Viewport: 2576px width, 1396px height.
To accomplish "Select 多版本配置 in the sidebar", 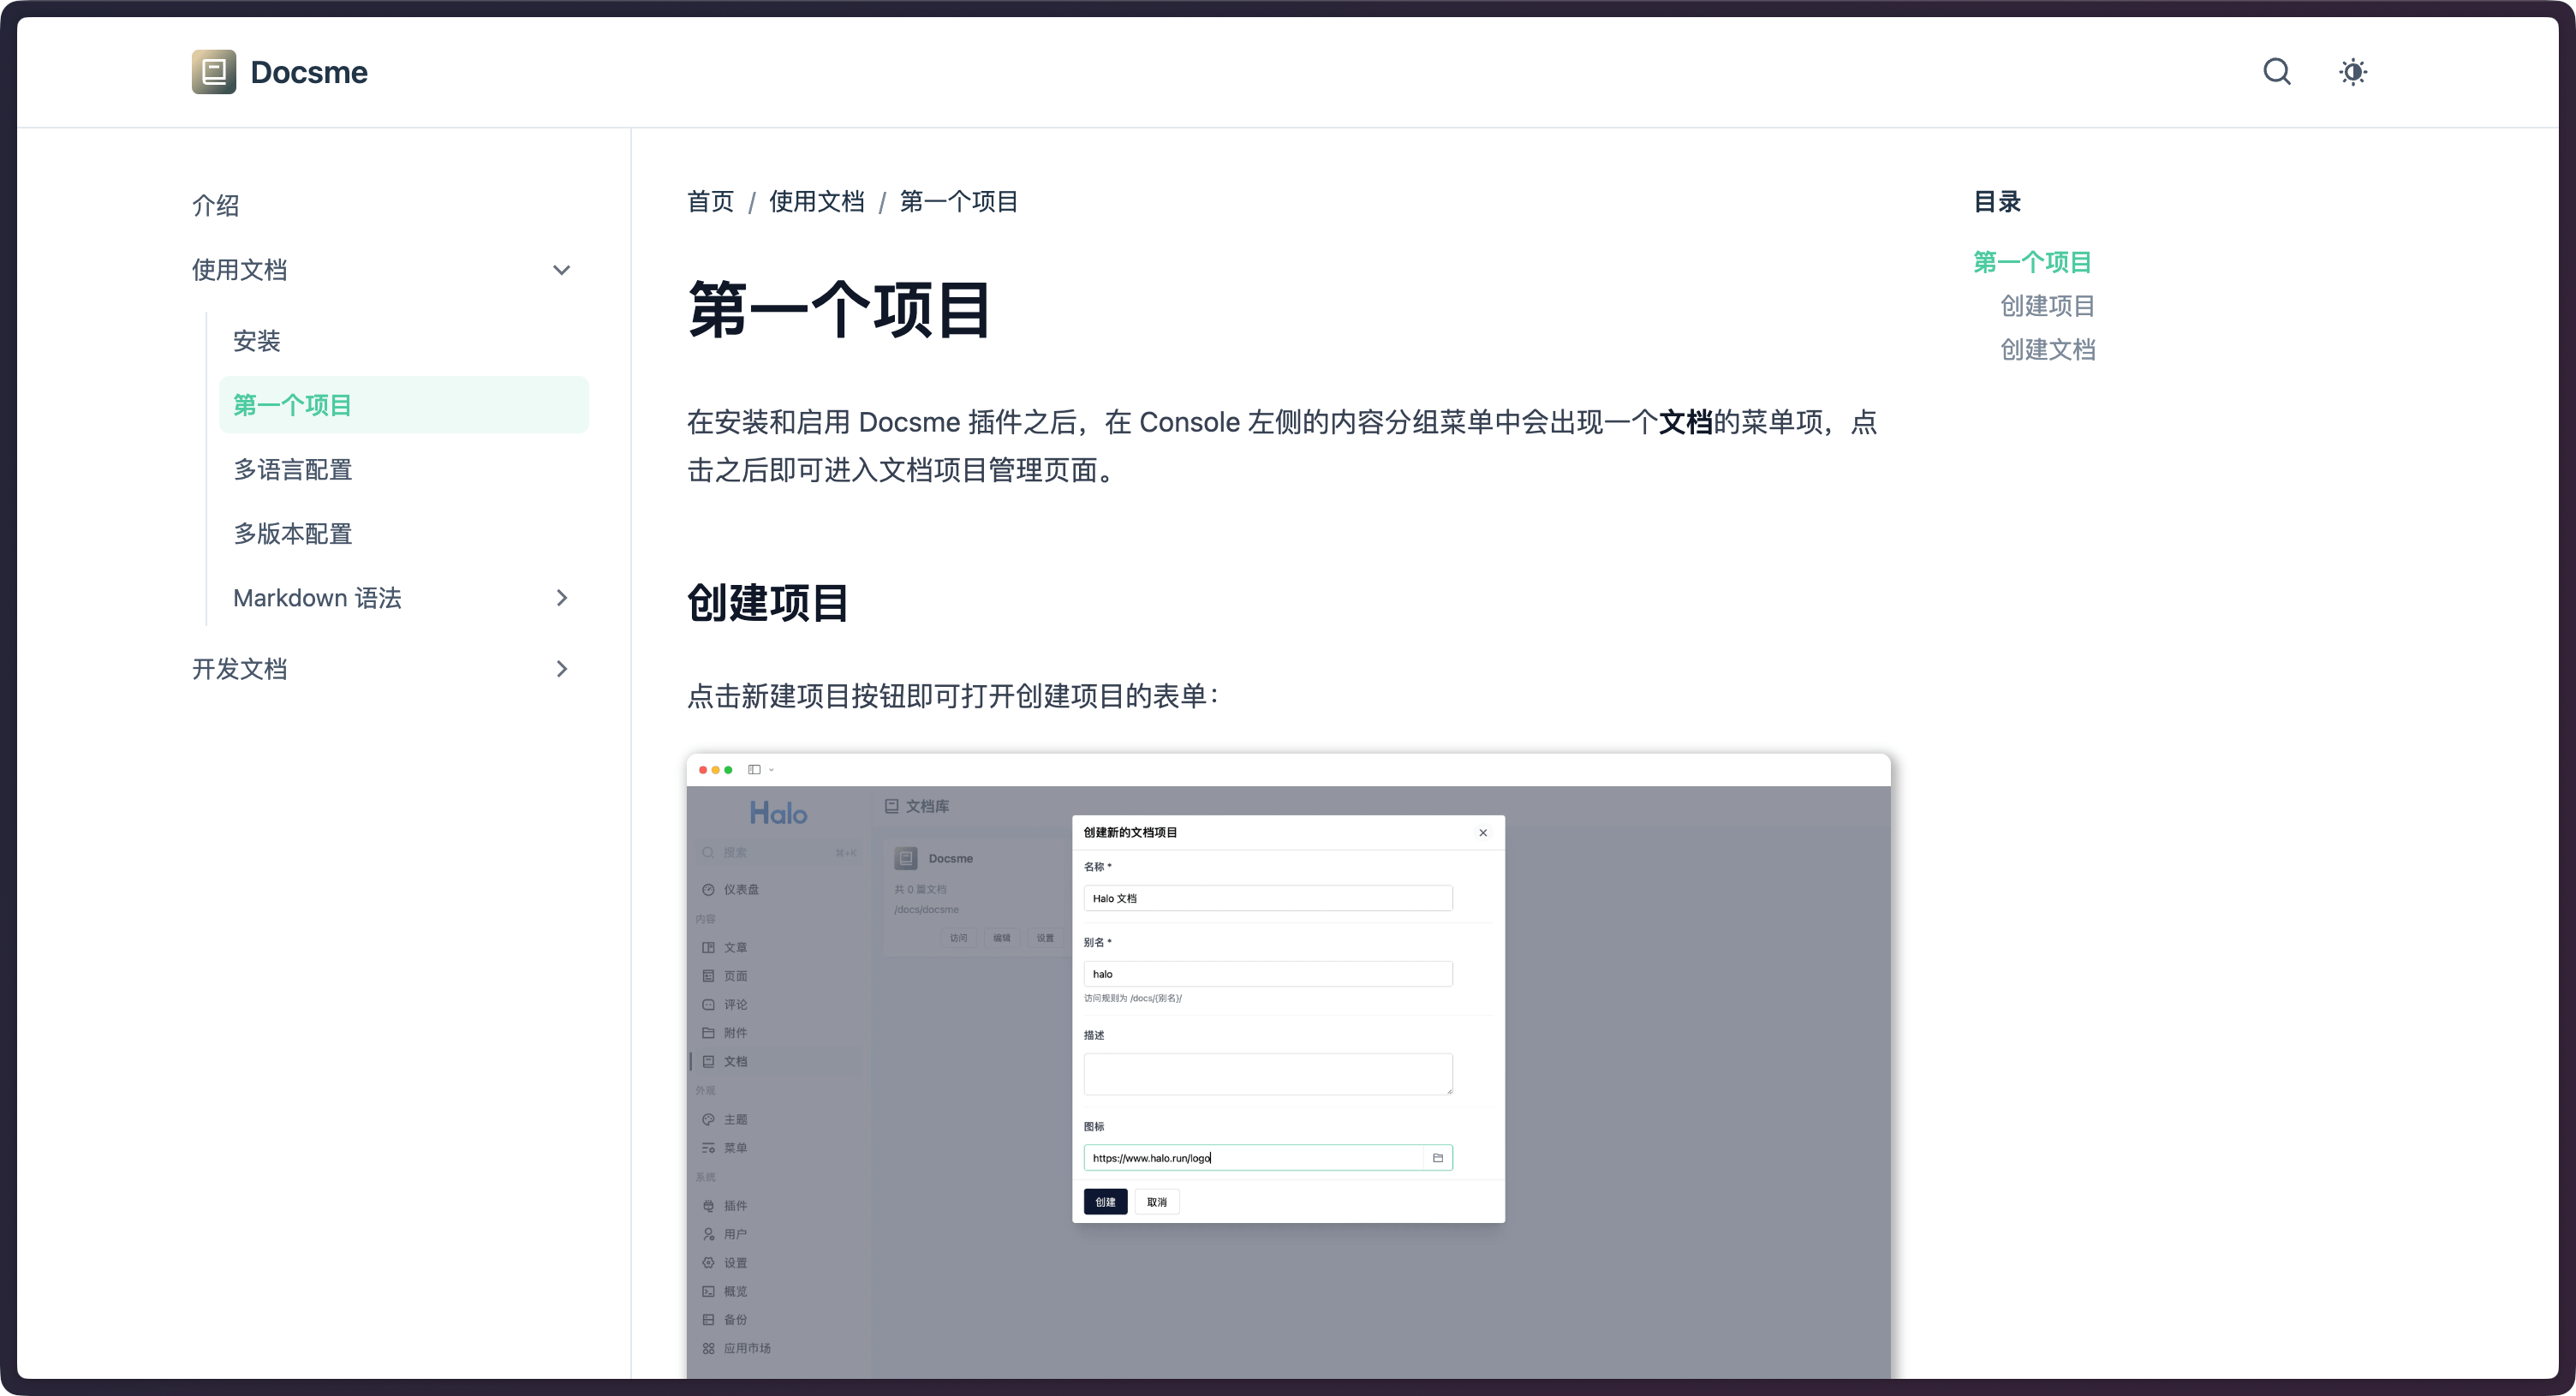I will click(292, 534).
